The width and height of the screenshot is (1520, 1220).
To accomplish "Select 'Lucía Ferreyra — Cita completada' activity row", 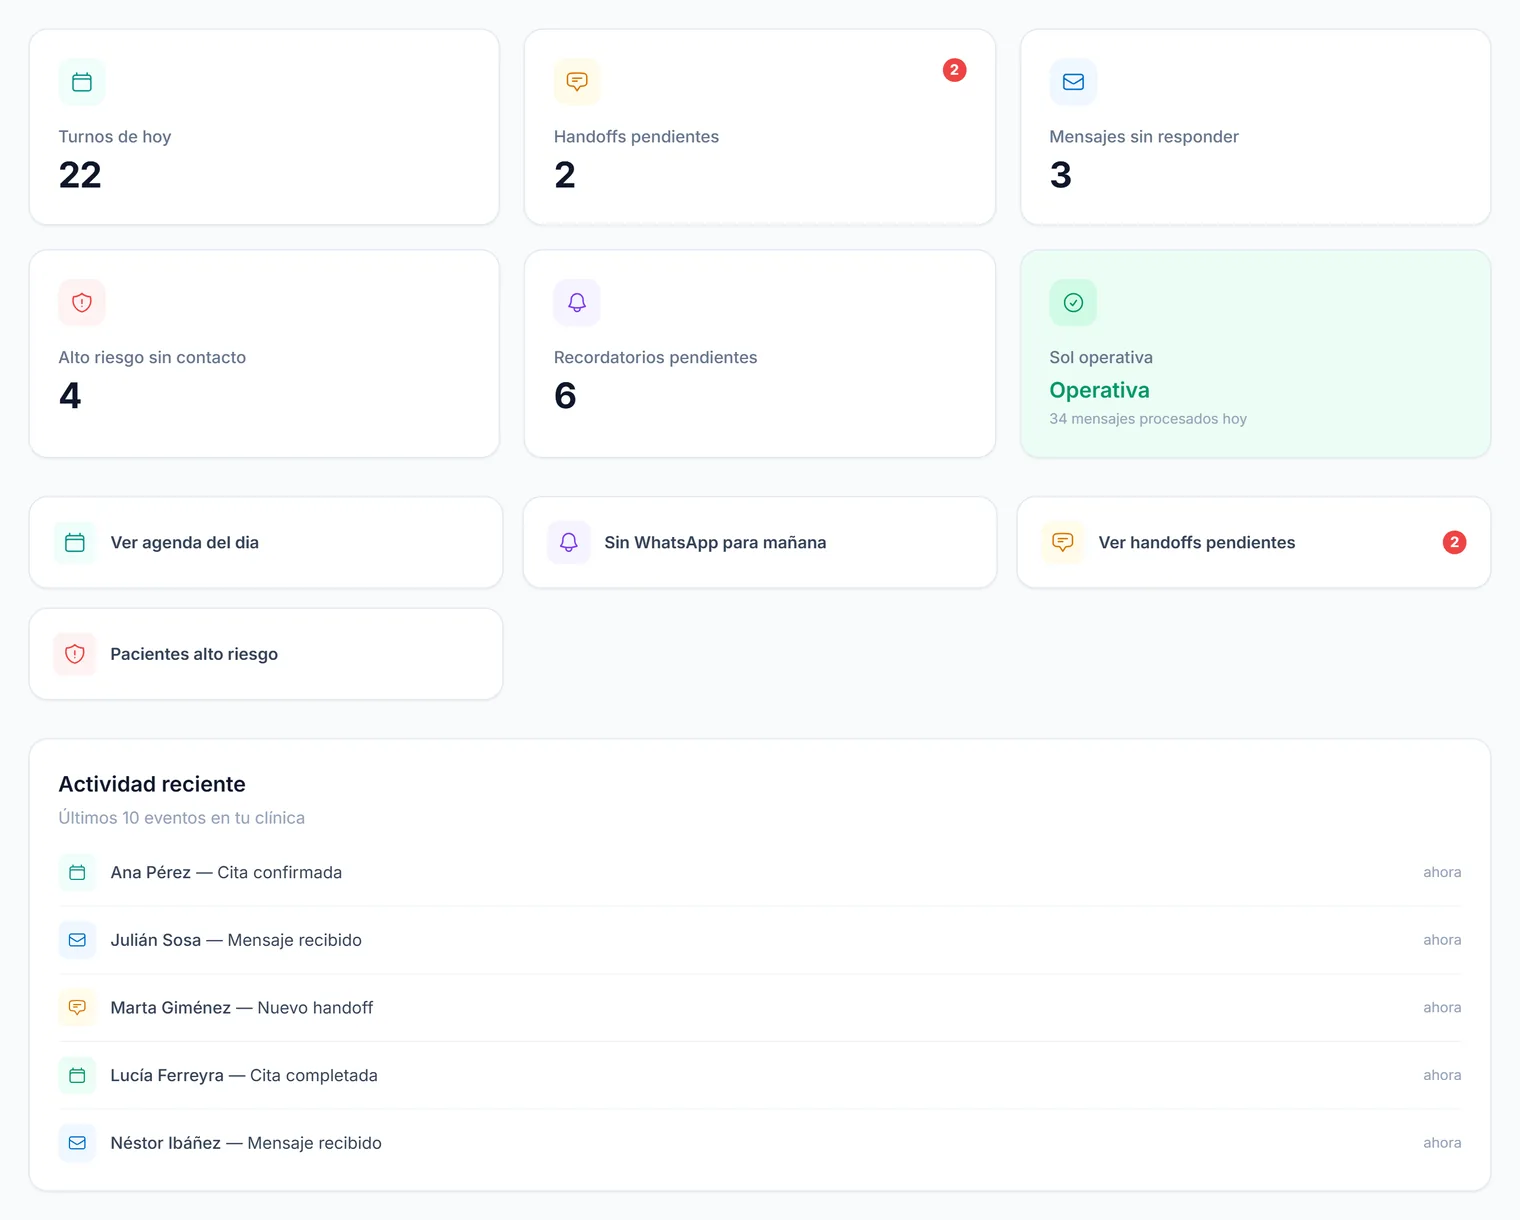I will [x=760, y=1076].
